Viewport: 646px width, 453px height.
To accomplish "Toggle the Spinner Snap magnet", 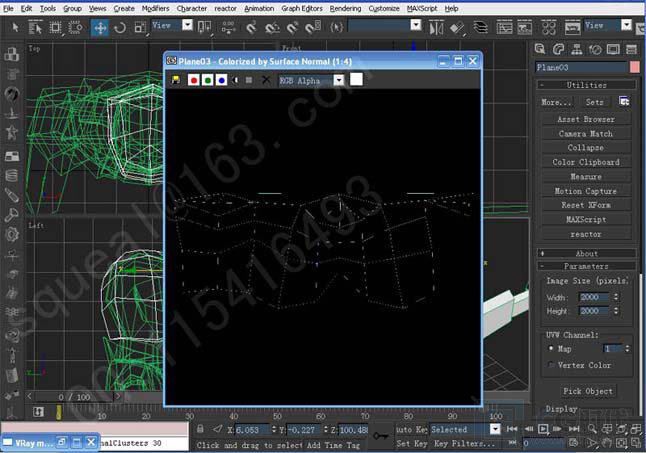I will pos(313,28).
